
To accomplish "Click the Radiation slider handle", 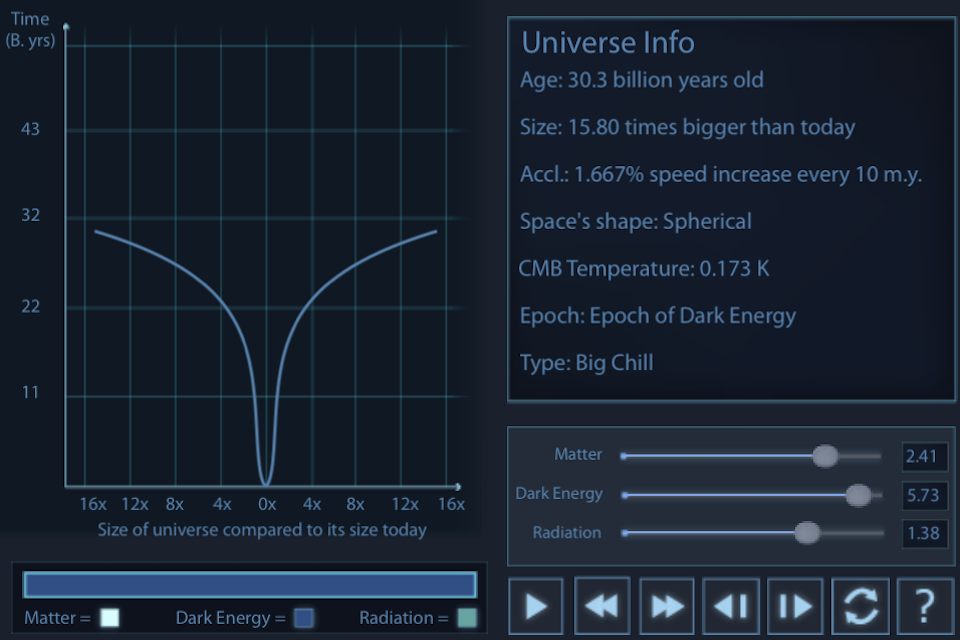I will click(807, 533).
